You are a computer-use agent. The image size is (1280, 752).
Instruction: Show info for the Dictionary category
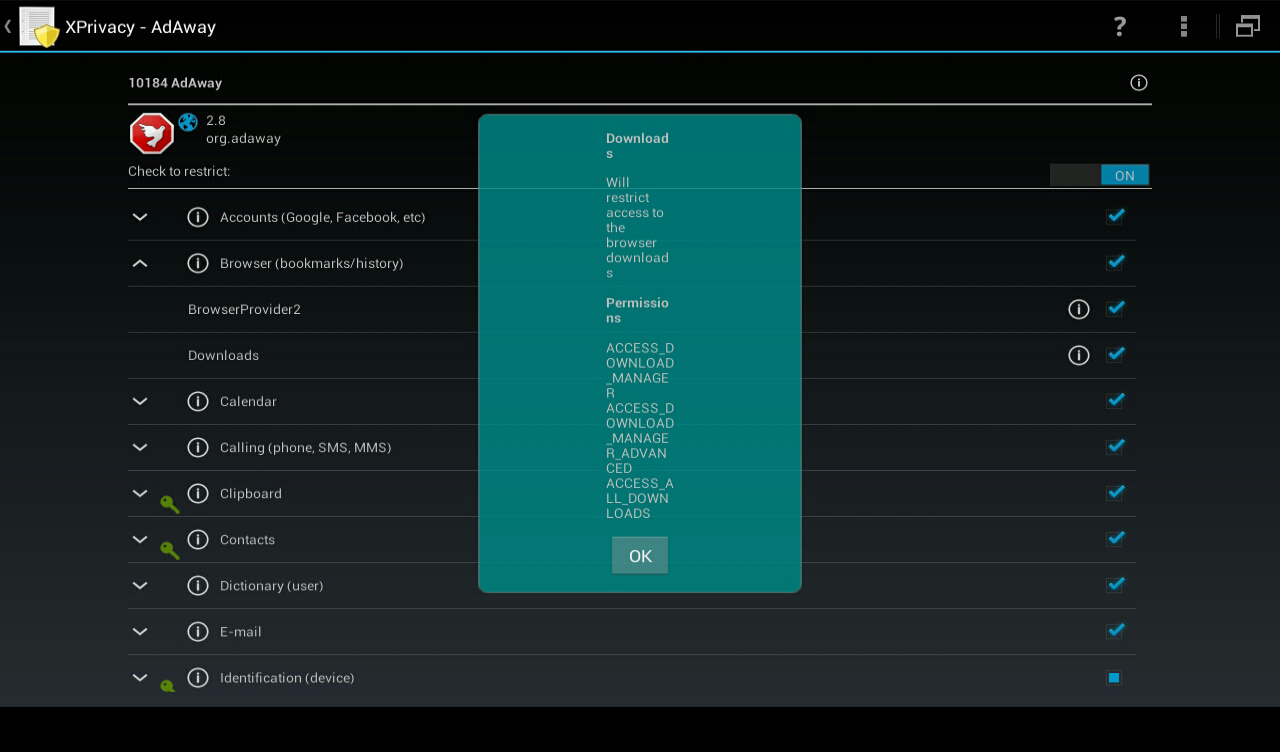[x=198, y=585]
